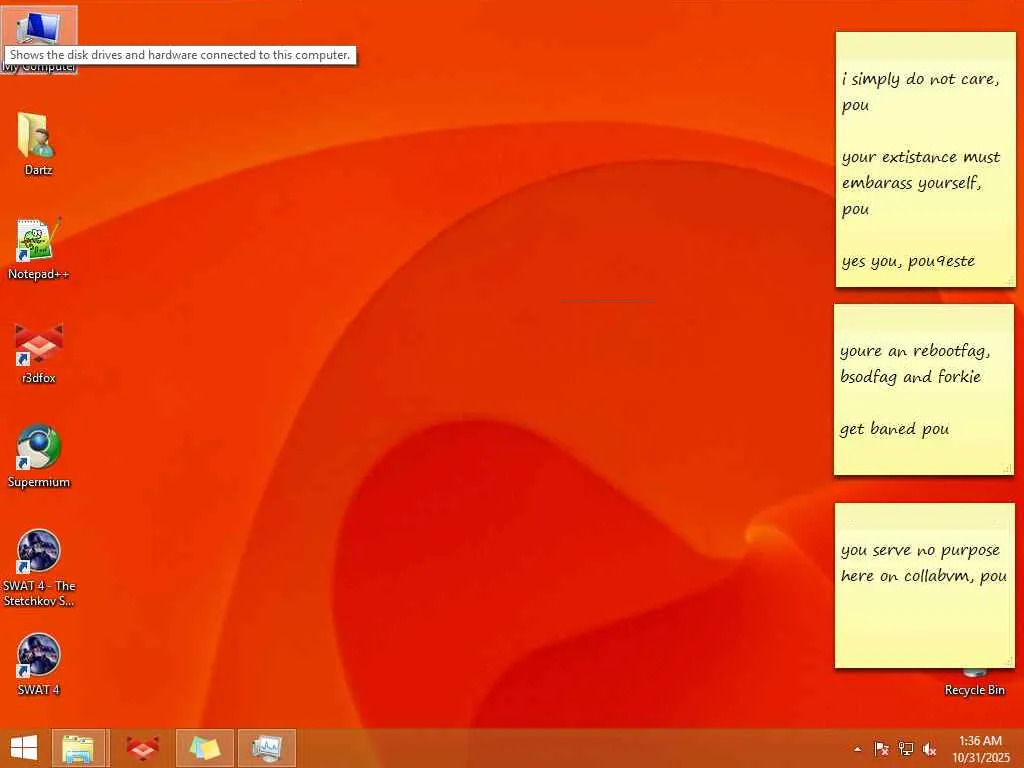This screenshot has height=768, width=1024.
Task: Click the text 'bsodfag and forkie'
Action: point(910,377)
